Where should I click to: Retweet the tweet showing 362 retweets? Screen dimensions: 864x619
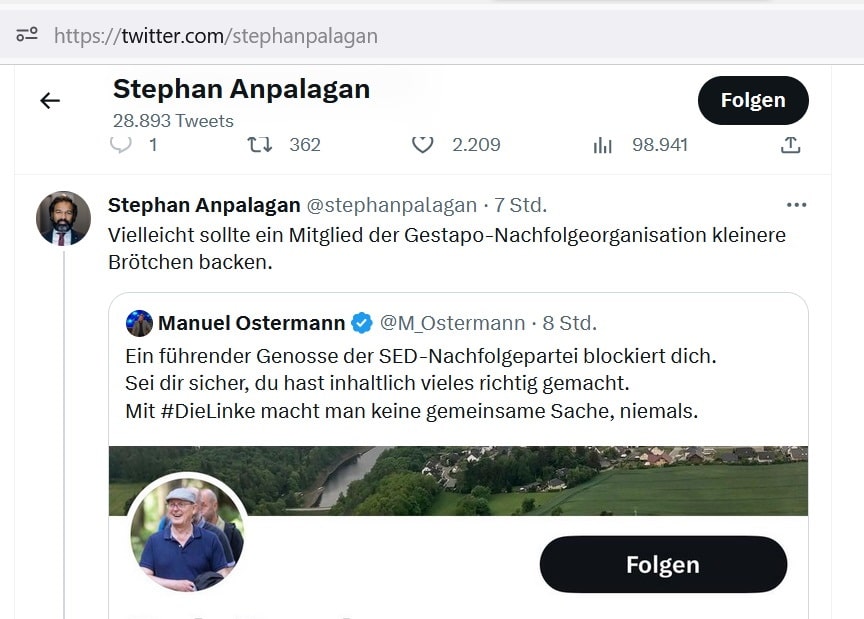[x=259, y=144]
